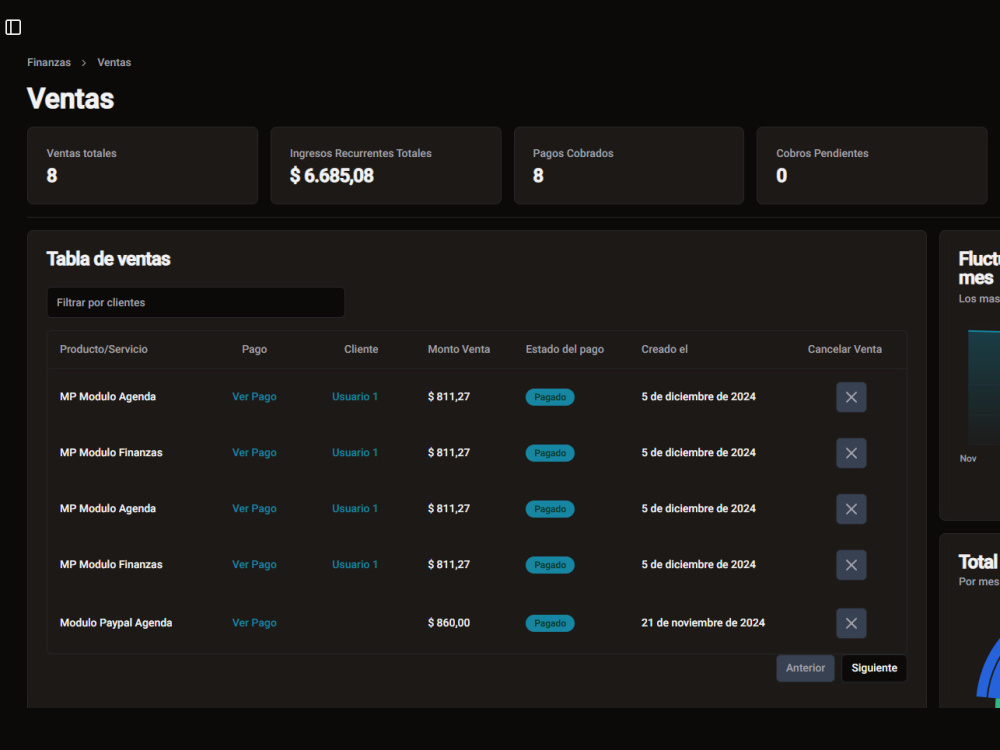
Task: Cancel the first MP Modulo Agenda sale
Action: click(x=851, y=397)
